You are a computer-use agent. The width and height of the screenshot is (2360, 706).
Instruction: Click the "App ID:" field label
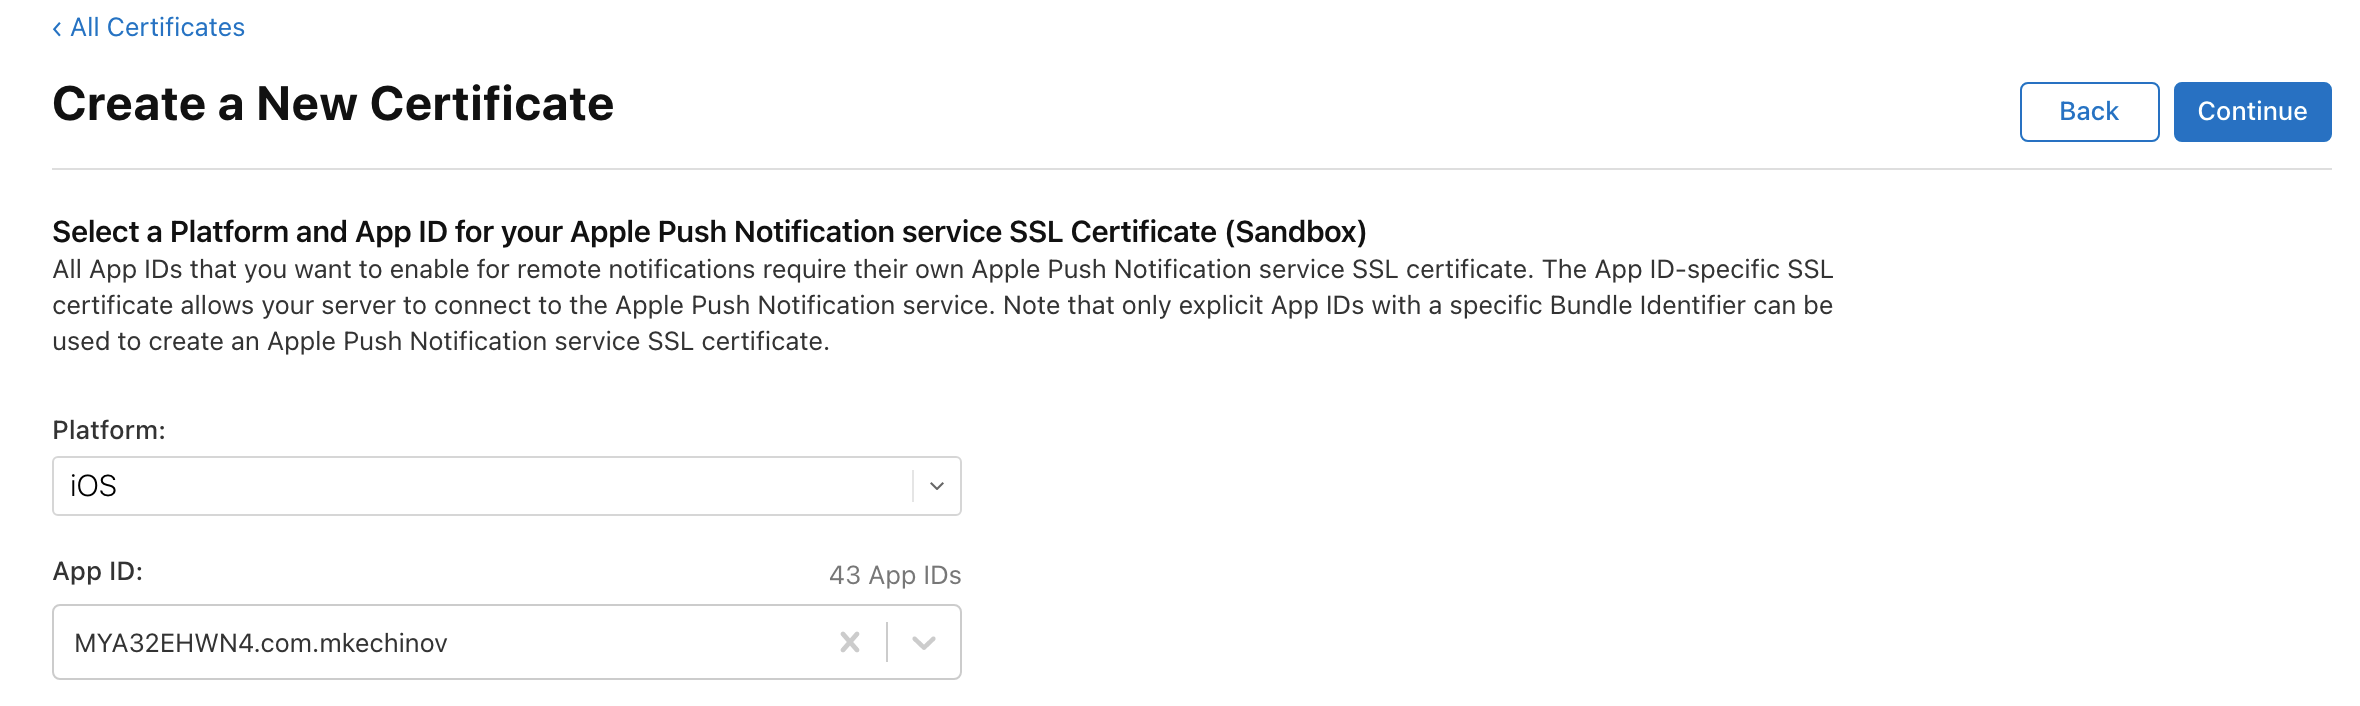click(97, 571)
